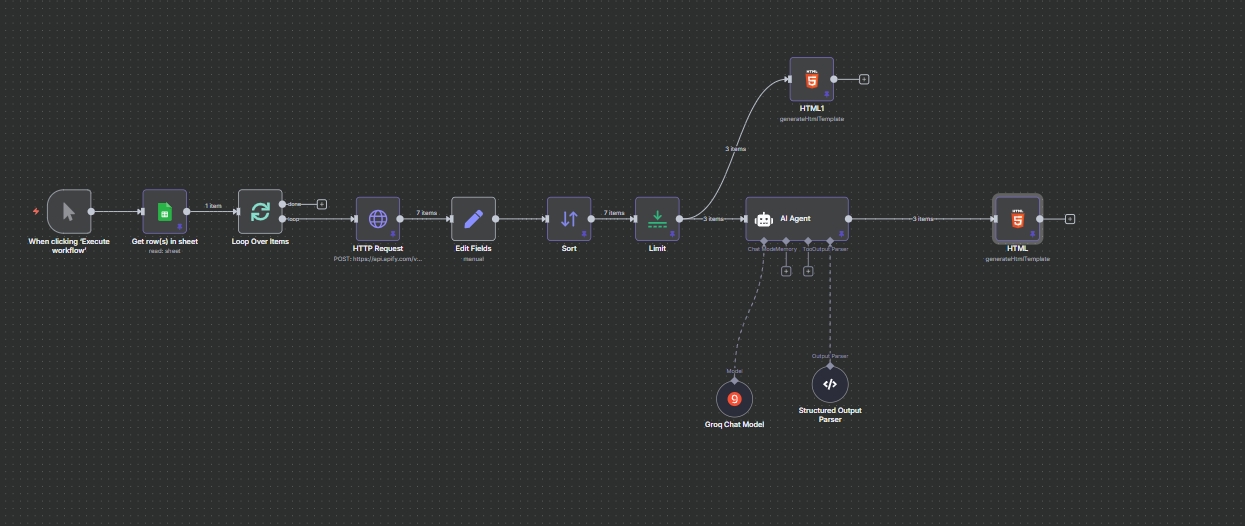Click the Groq Chat Model node
This screenshot has height=526, width=1245.
734,398
